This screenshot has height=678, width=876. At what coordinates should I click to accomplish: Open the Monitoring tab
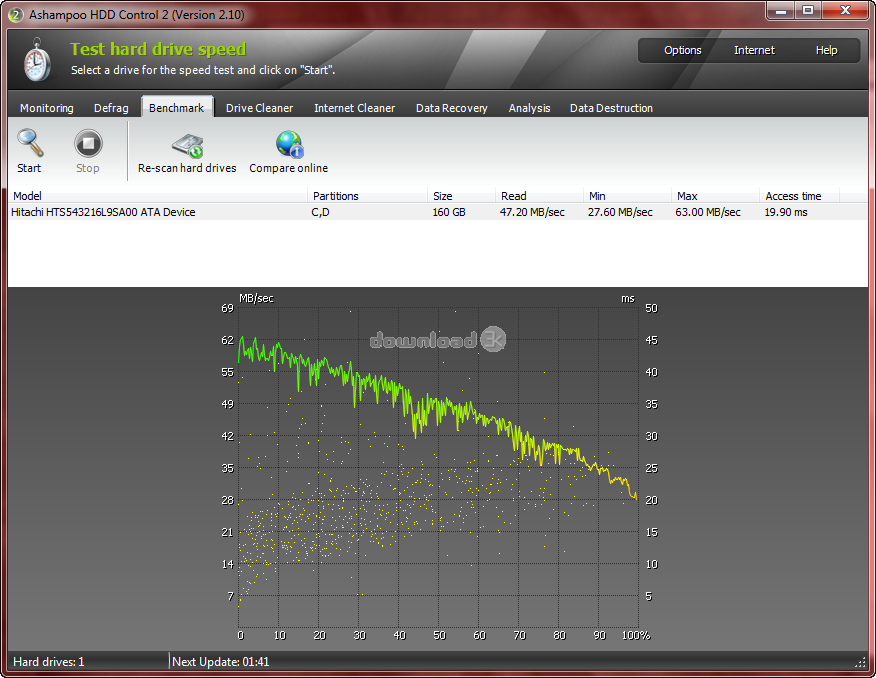(x=47, y=108)
